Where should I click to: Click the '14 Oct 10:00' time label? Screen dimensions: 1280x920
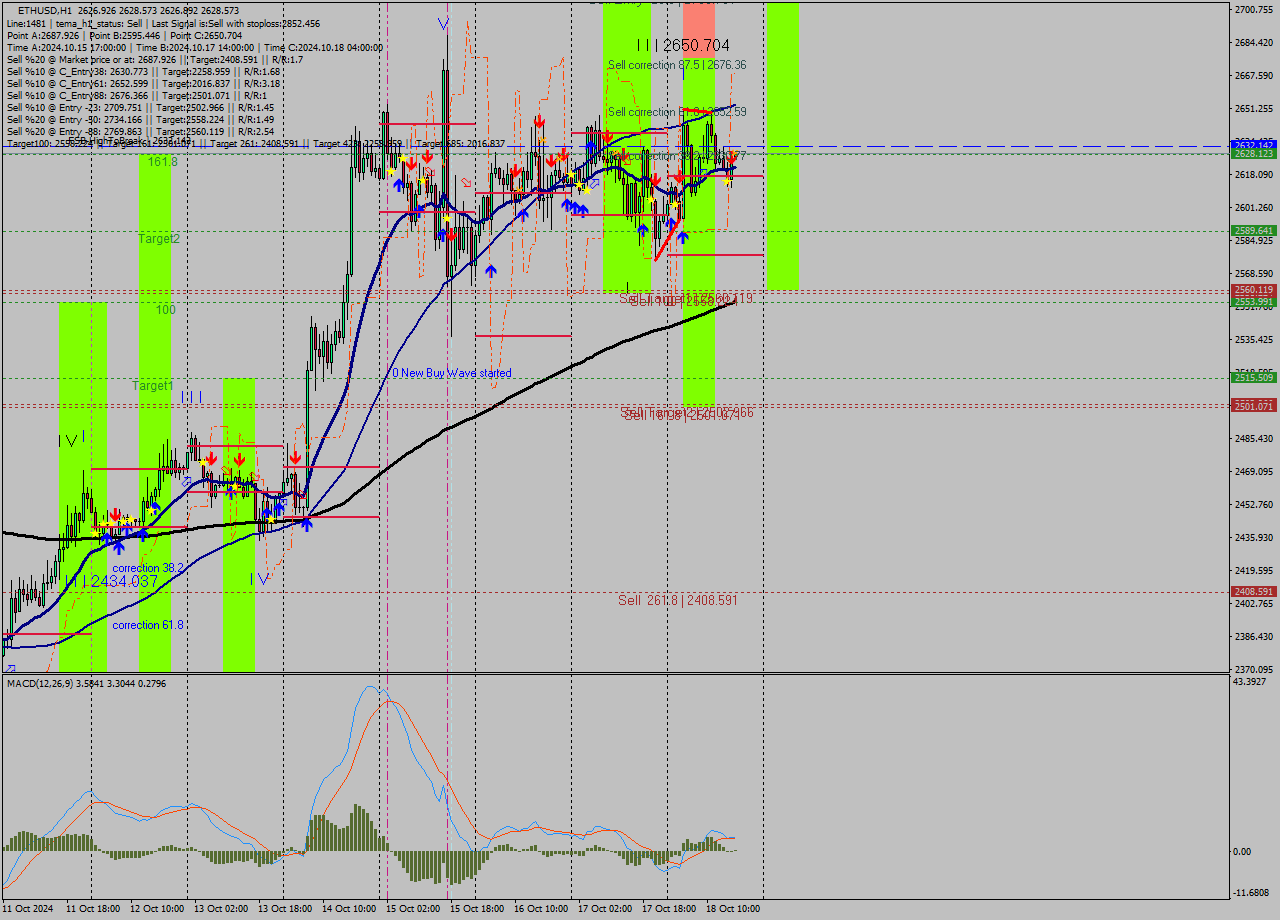coord(349,909)
